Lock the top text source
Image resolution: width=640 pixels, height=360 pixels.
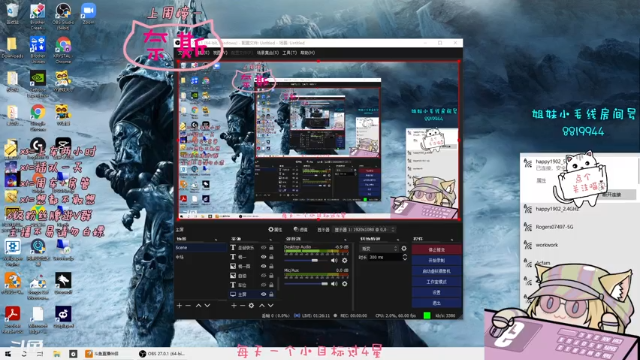click(271, 247)
